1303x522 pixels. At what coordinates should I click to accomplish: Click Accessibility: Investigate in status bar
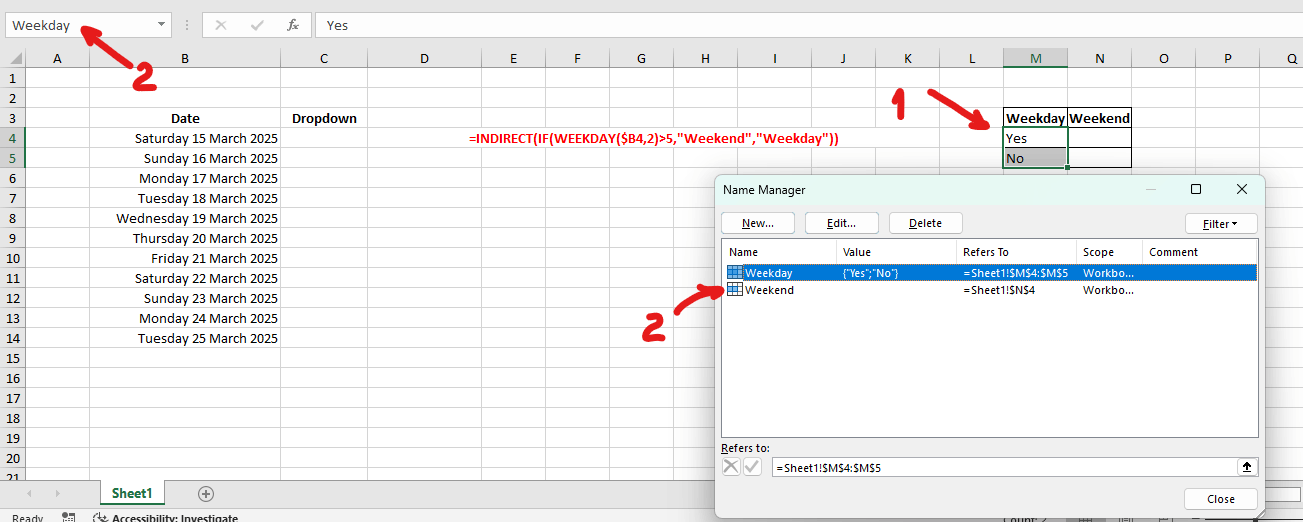pyautogui.click(x=166, y=518)
